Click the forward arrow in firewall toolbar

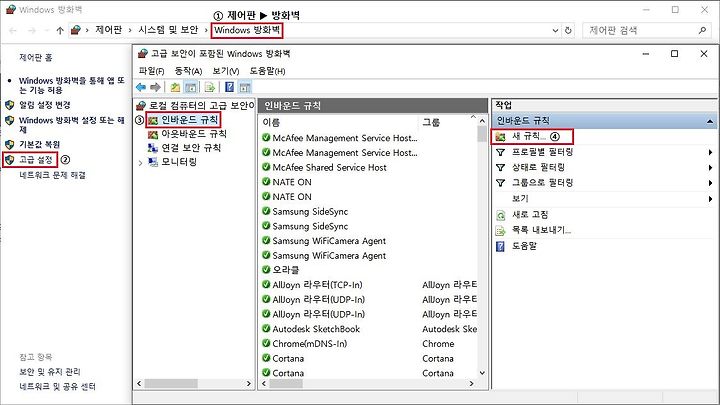tap(156, 87)
